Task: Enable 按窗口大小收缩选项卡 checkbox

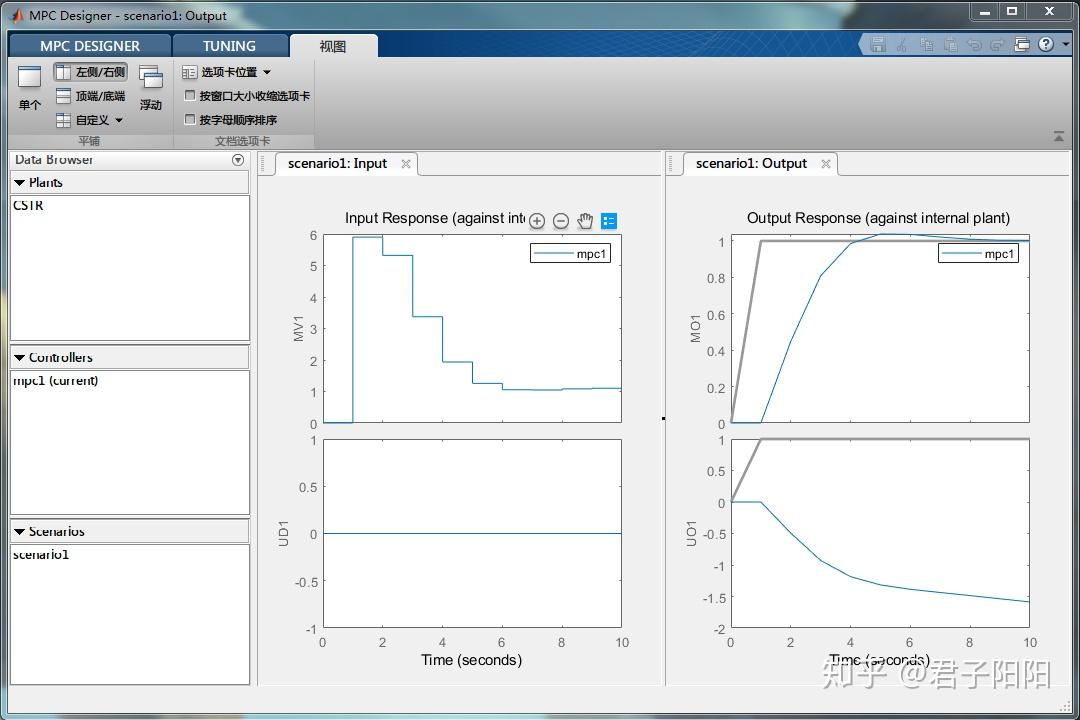Action: (190, 96)
